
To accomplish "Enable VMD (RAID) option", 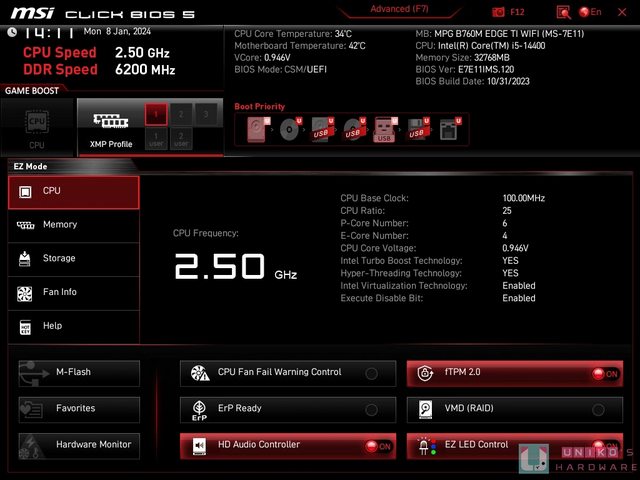I will pyautogui.click(x=598, y=410).
